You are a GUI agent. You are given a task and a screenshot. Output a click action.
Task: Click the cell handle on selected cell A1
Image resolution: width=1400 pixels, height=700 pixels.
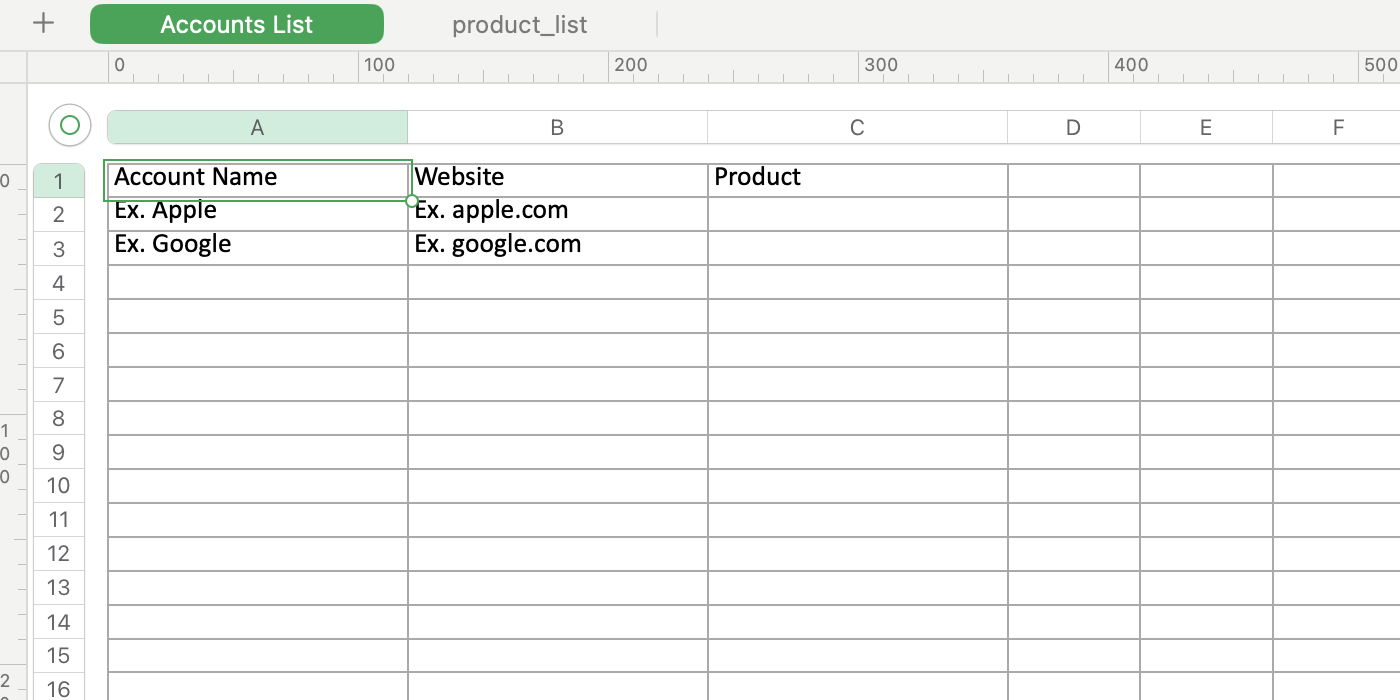click(410, 202)
